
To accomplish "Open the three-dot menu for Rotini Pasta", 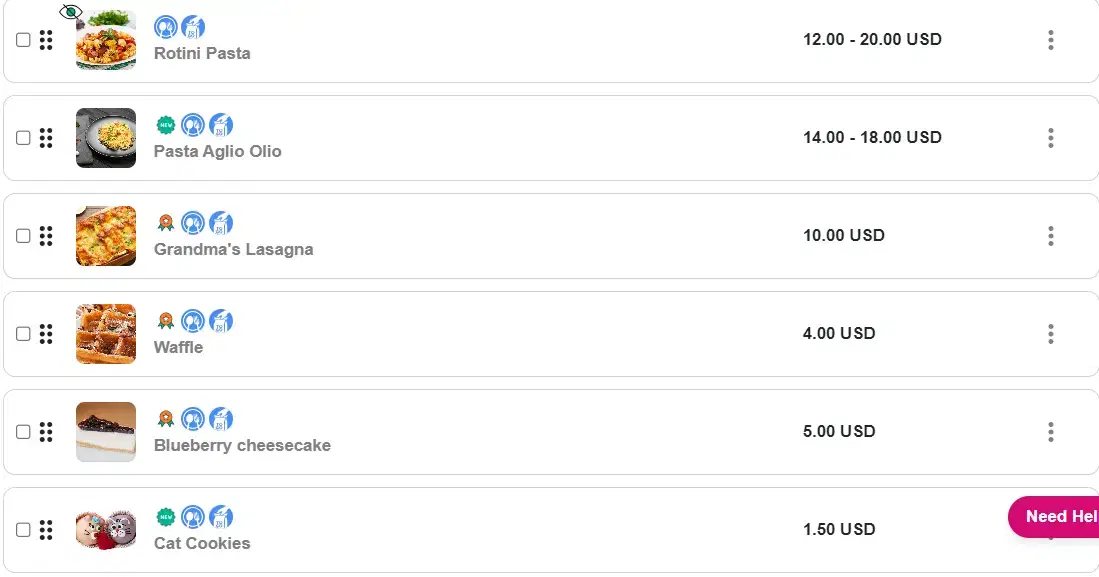I will pyautogui.click(x=1050, y=40).
